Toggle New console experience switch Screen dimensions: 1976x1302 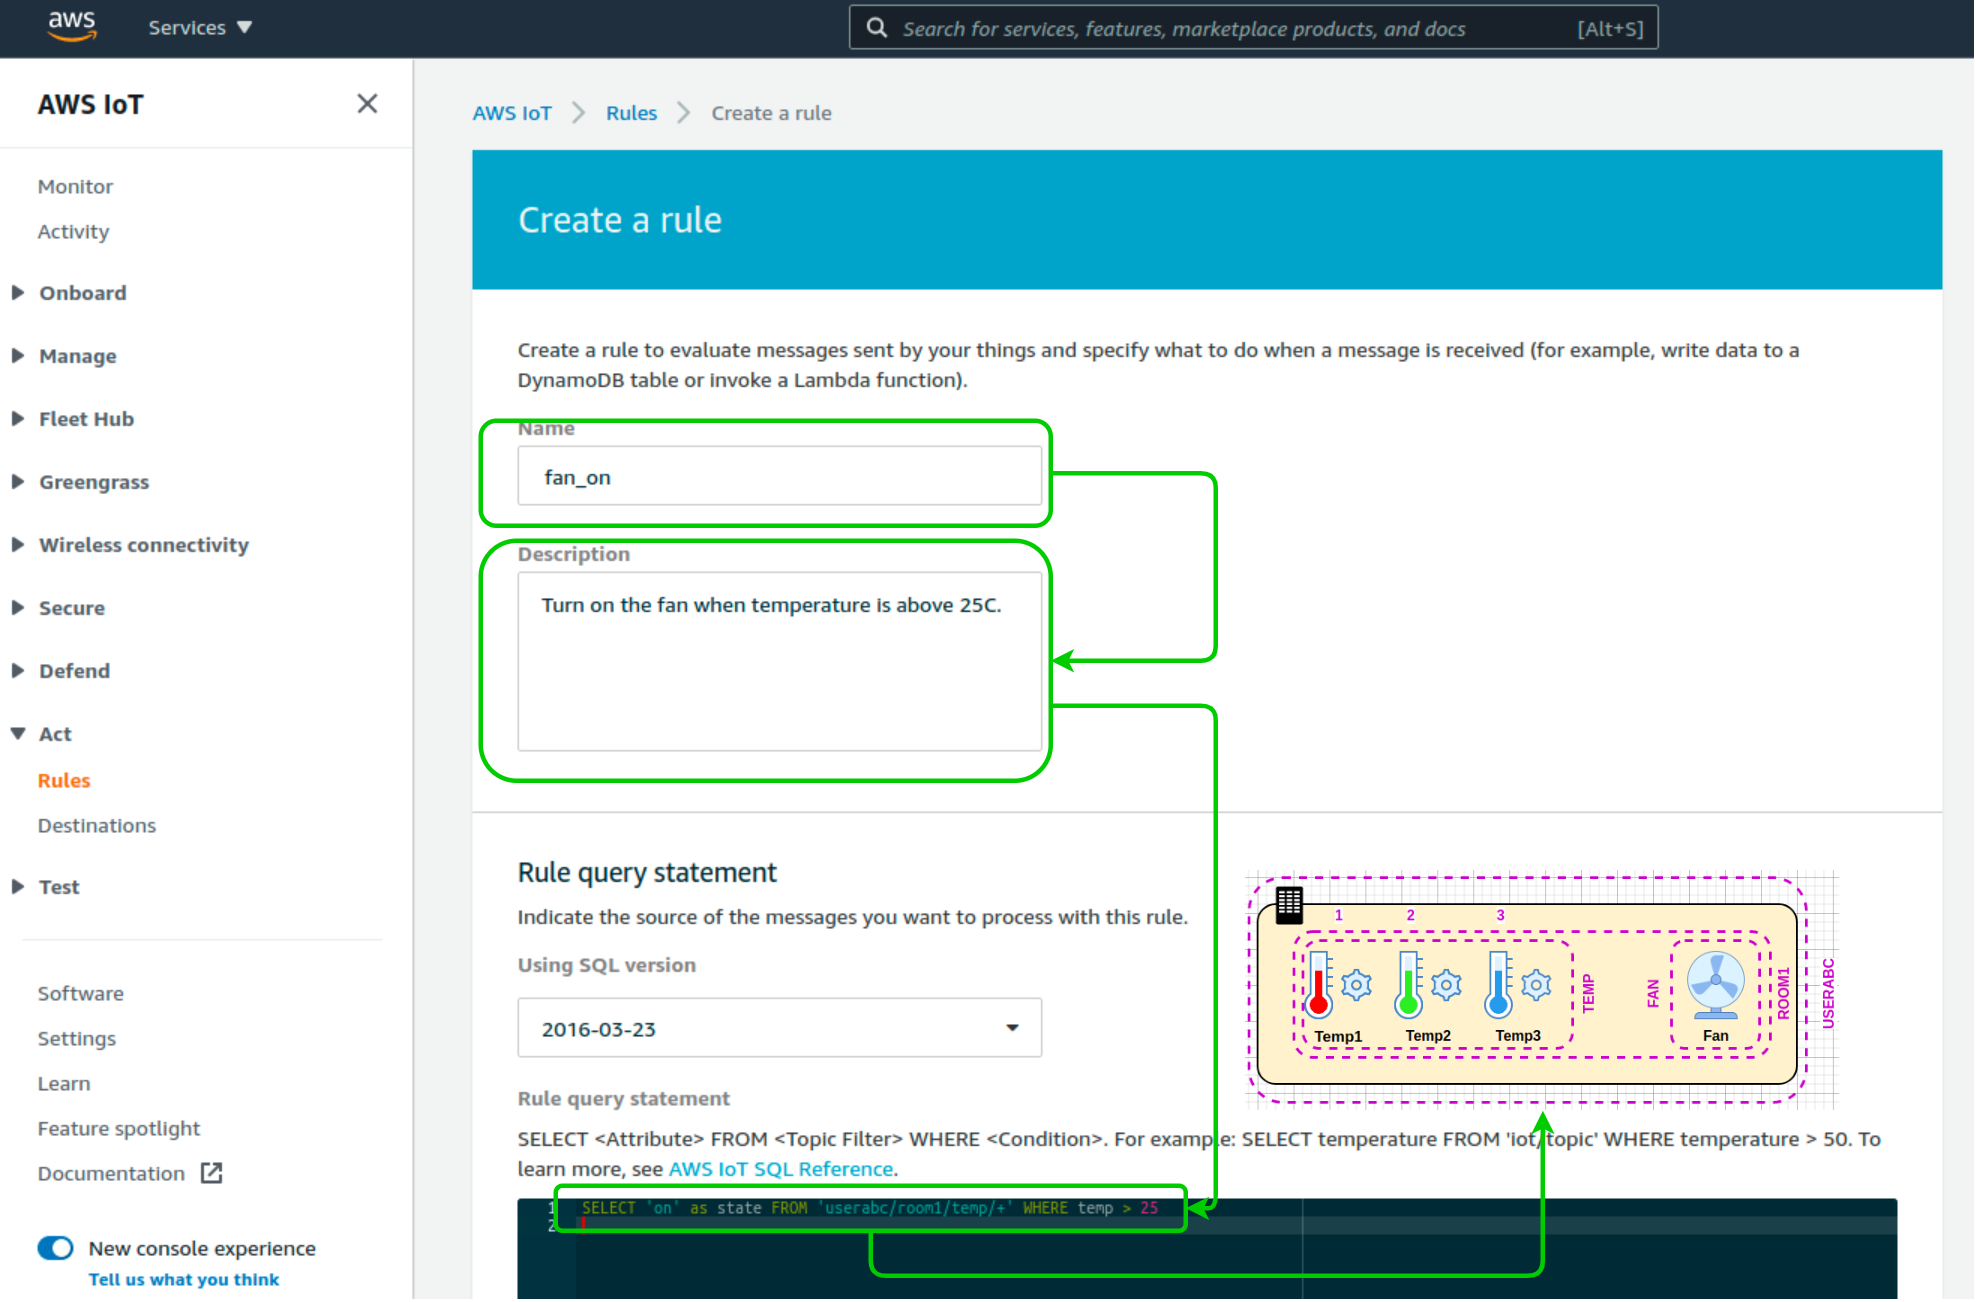[56, 1248]
